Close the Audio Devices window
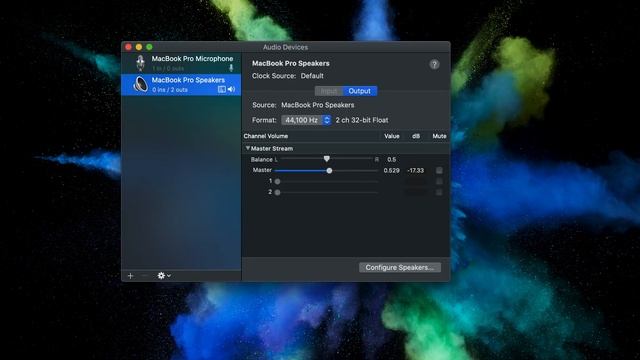Screen dimensions: 640x360 coord(129,47)
